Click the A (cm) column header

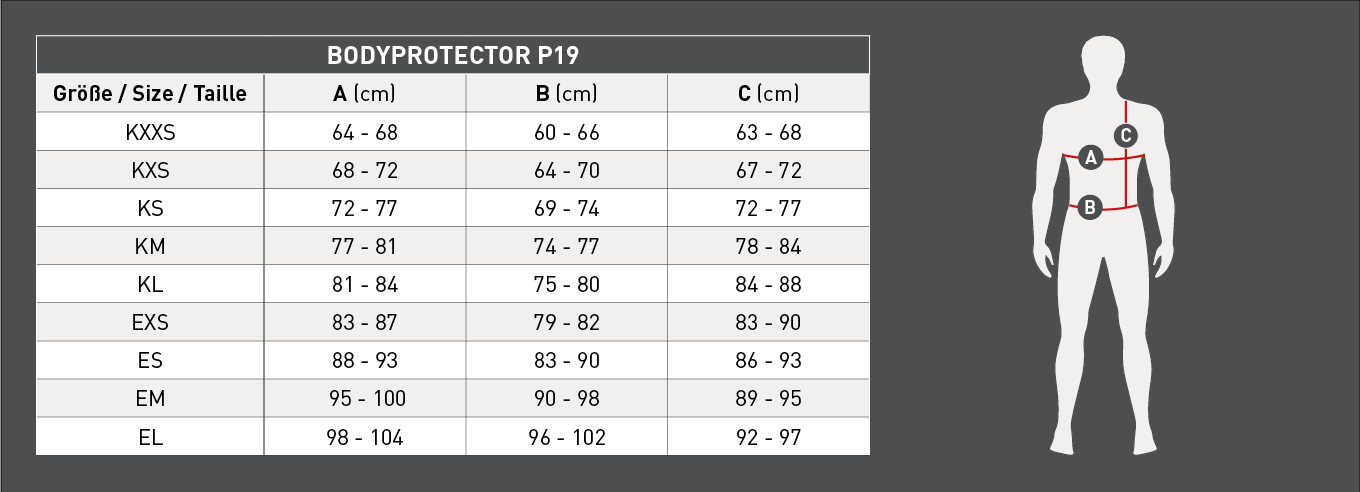click(x=365, y=94)
